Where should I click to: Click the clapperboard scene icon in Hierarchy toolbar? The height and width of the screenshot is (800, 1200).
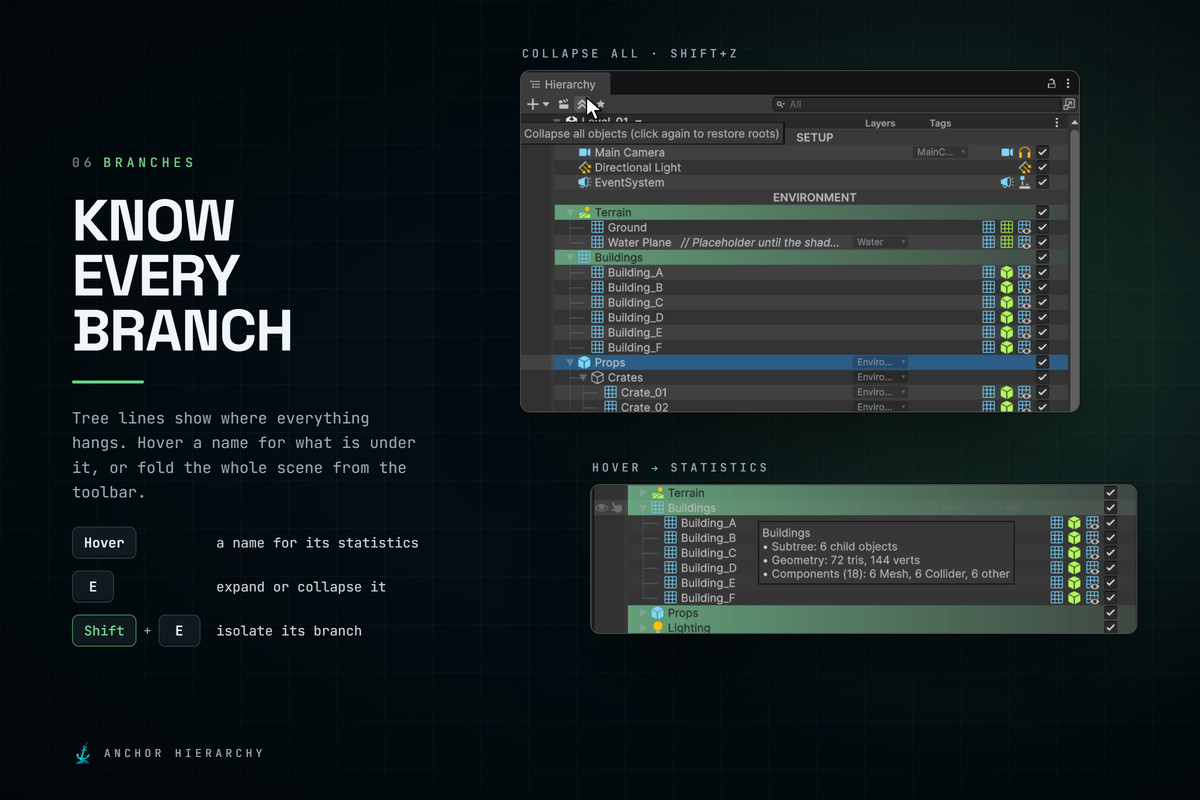[x=564, y=104]
